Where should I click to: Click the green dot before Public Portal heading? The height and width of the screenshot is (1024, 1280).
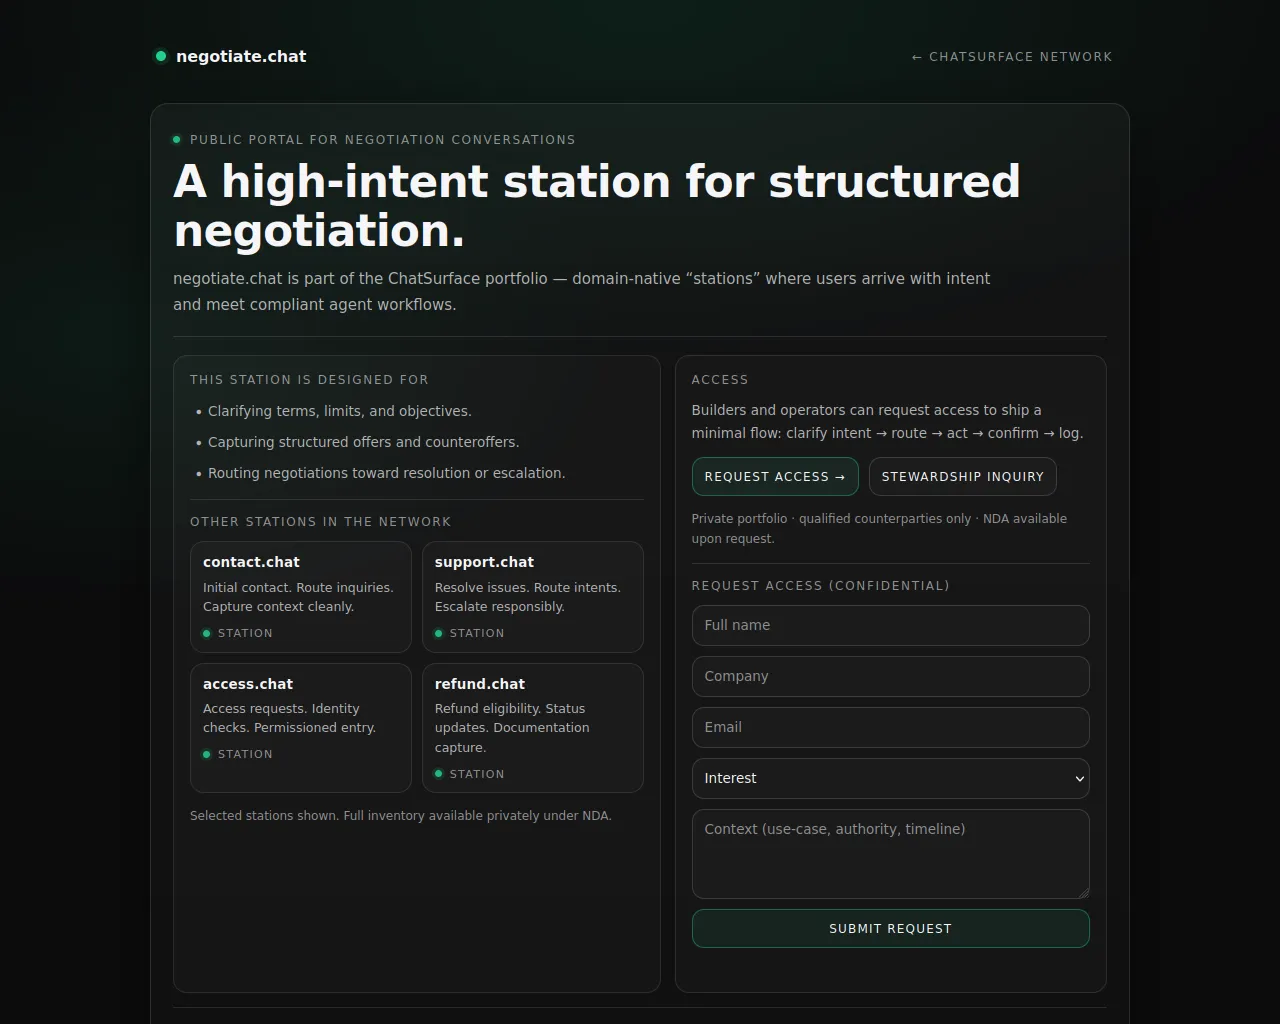pyautogui.click(x=177, y=140)
